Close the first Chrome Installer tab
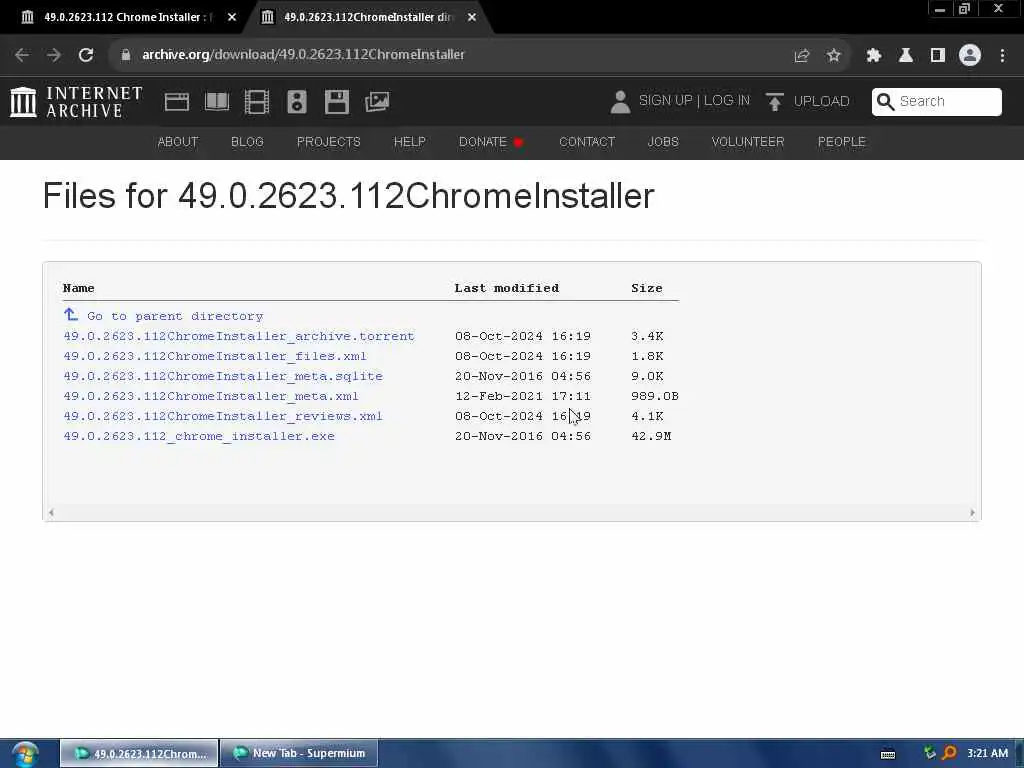 point(232,17)
